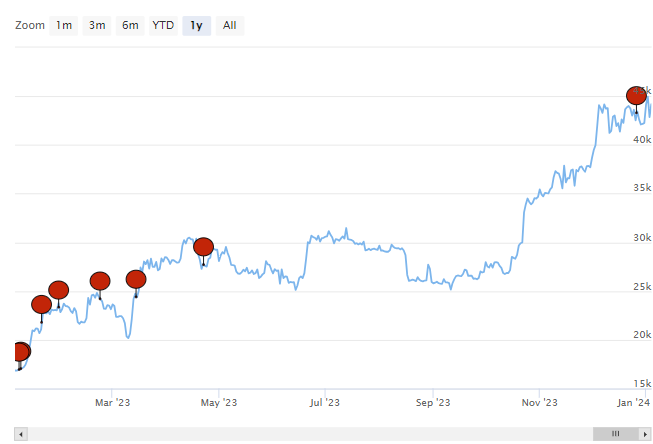Click the red marker just after Mar '23
This screenshot has height=444, width=653.
(136, 279)
